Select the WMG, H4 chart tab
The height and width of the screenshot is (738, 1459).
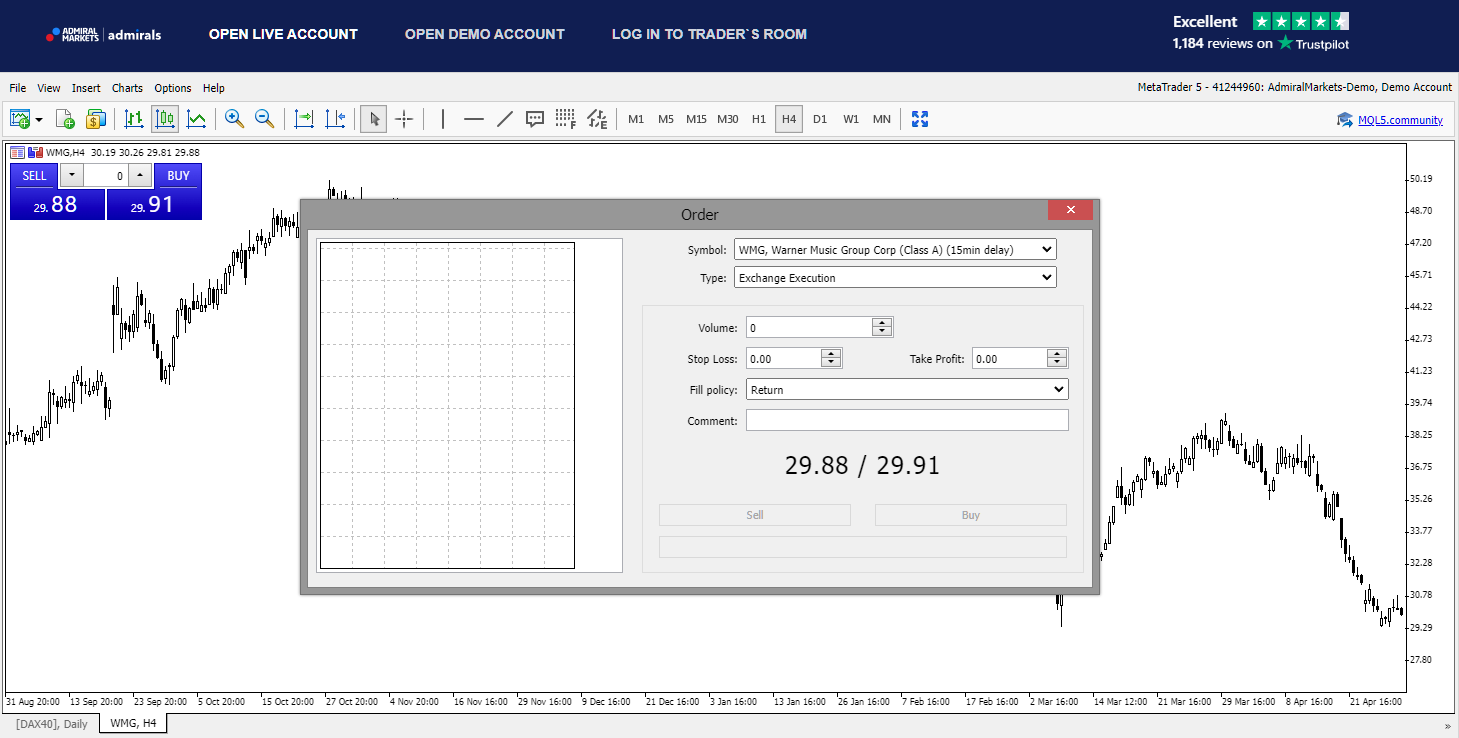click(x=133, y=723)
